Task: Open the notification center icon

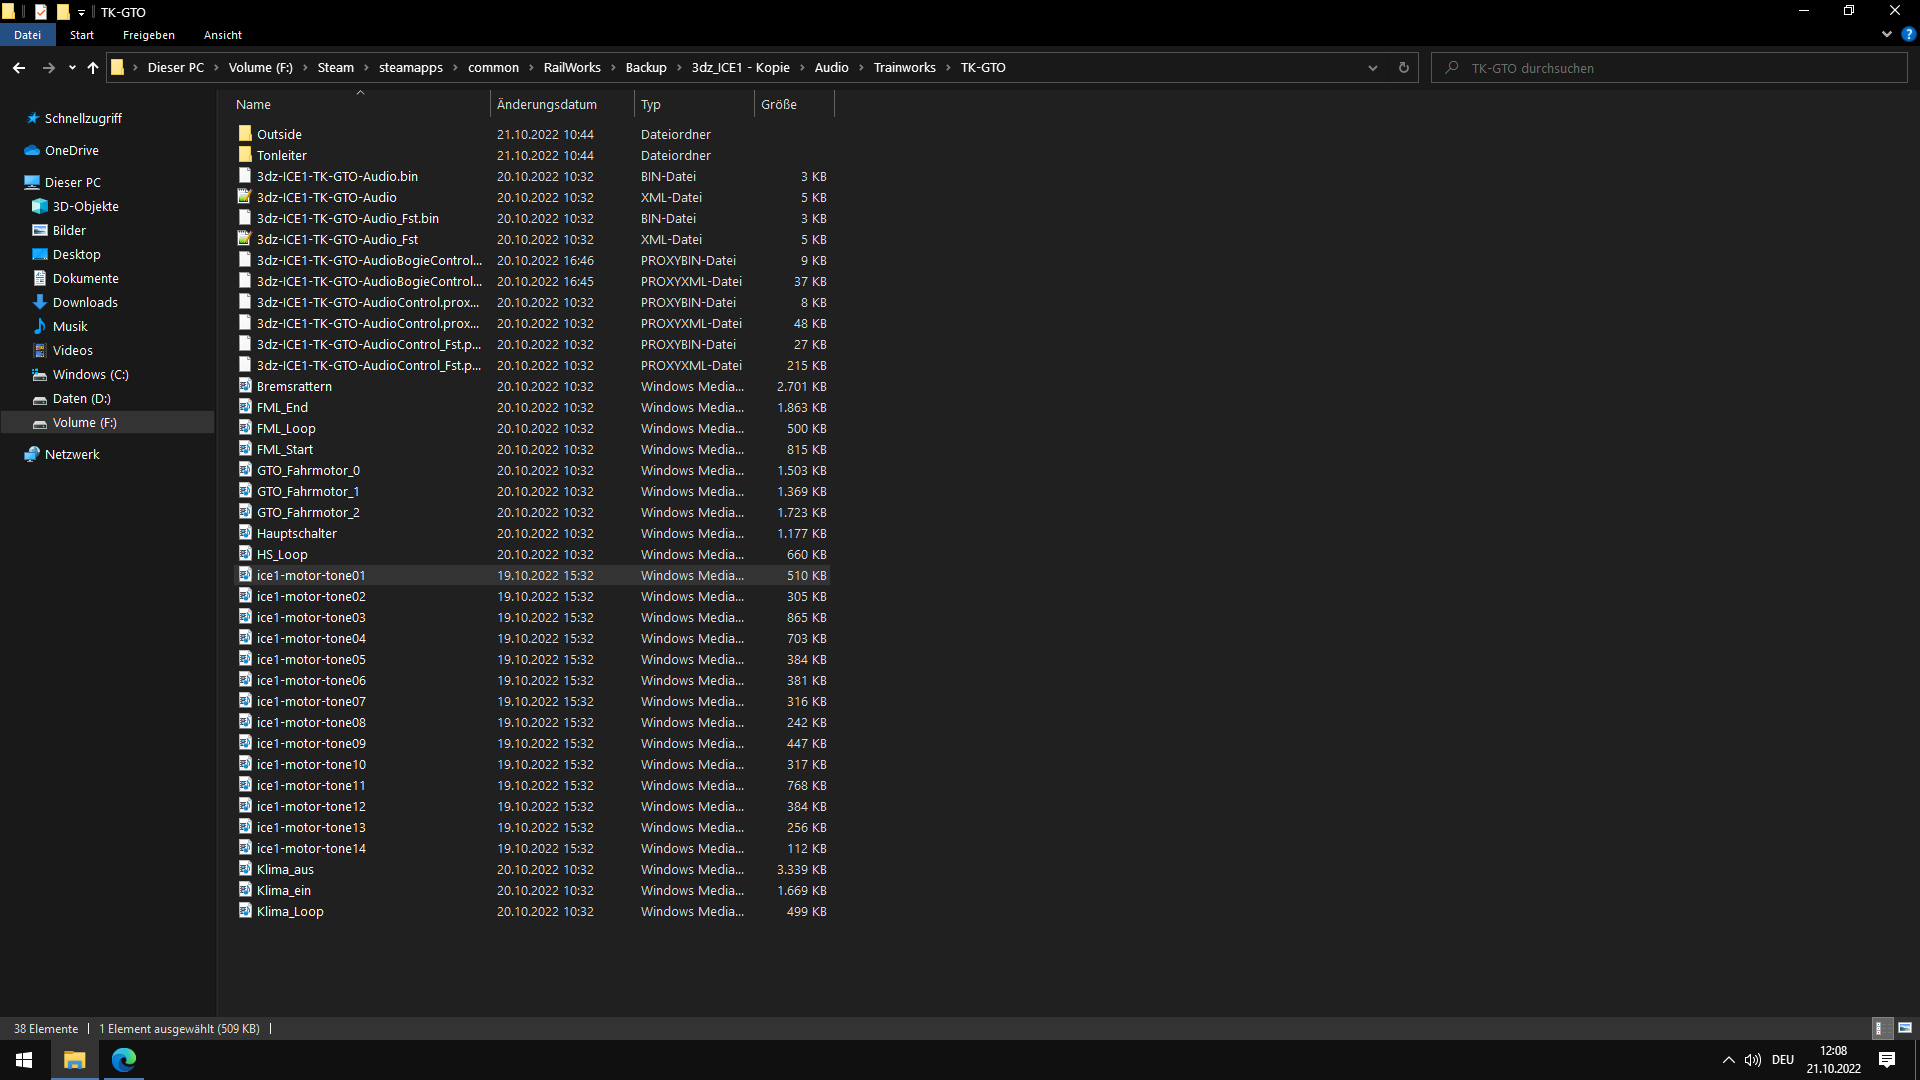Action: [x=1887, y=1060]
